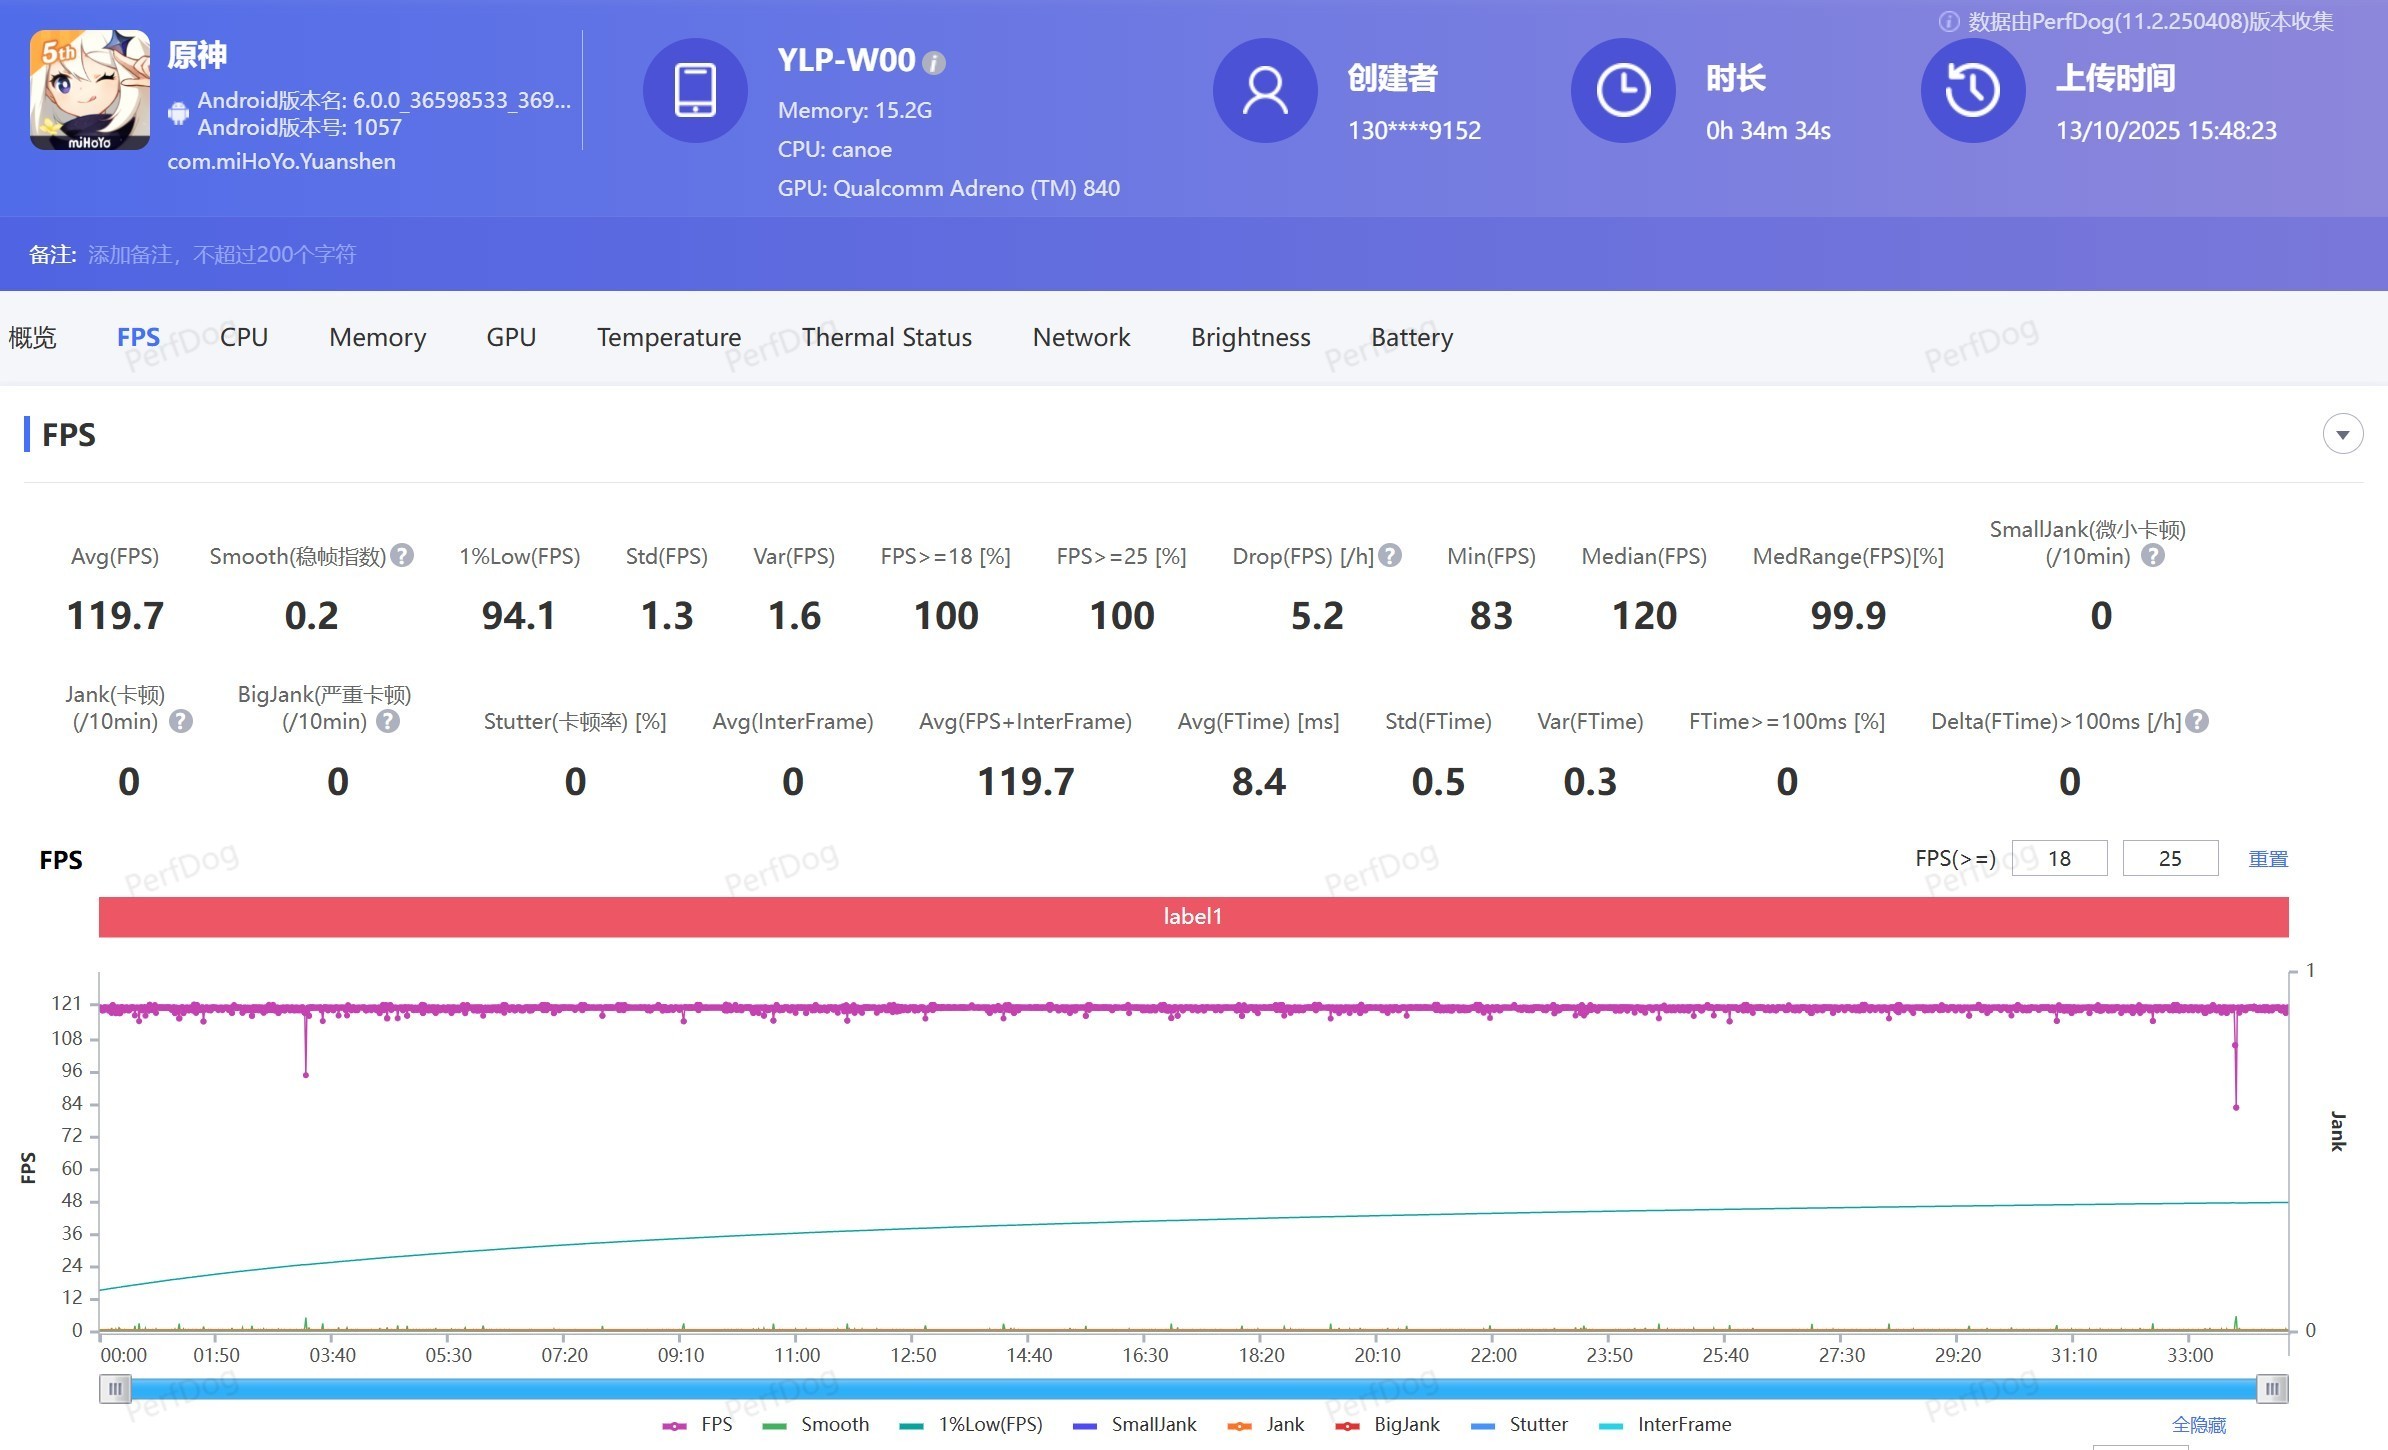Click the Smooth index help icon
Image resolution: width=2388 pixels, height=1450 pixels.
(x=402, y=556)
